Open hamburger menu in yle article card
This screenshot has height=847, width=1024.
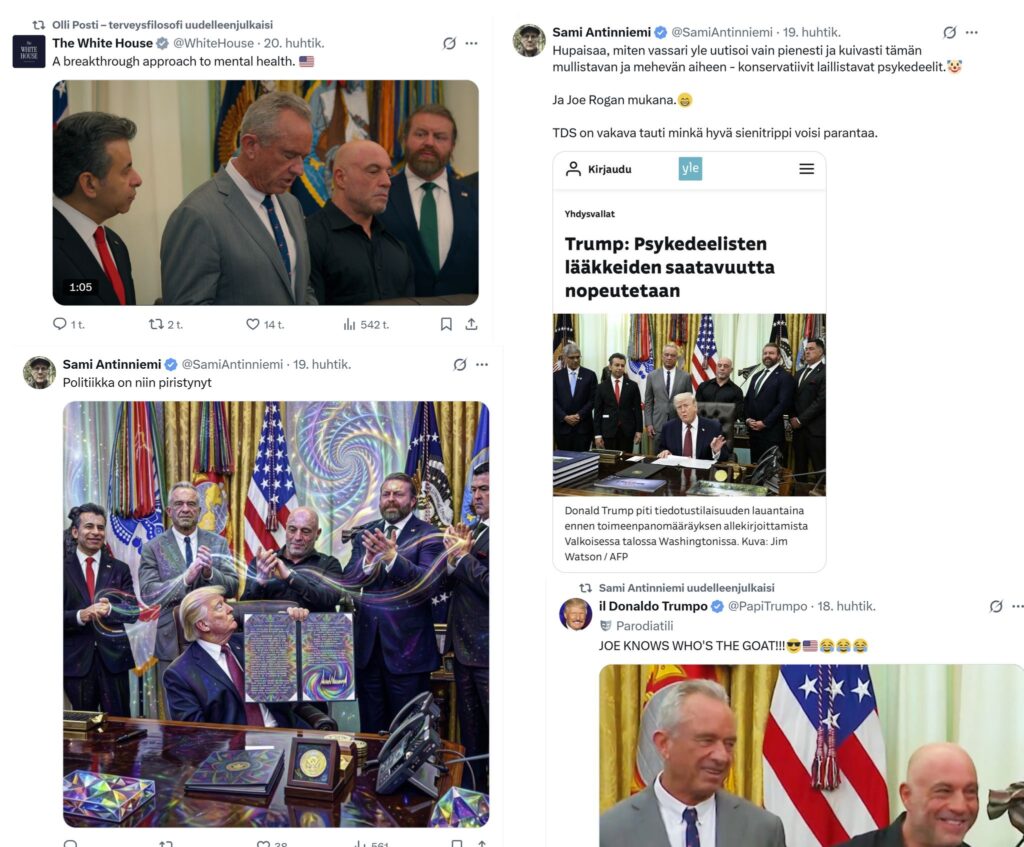[807, 169]
